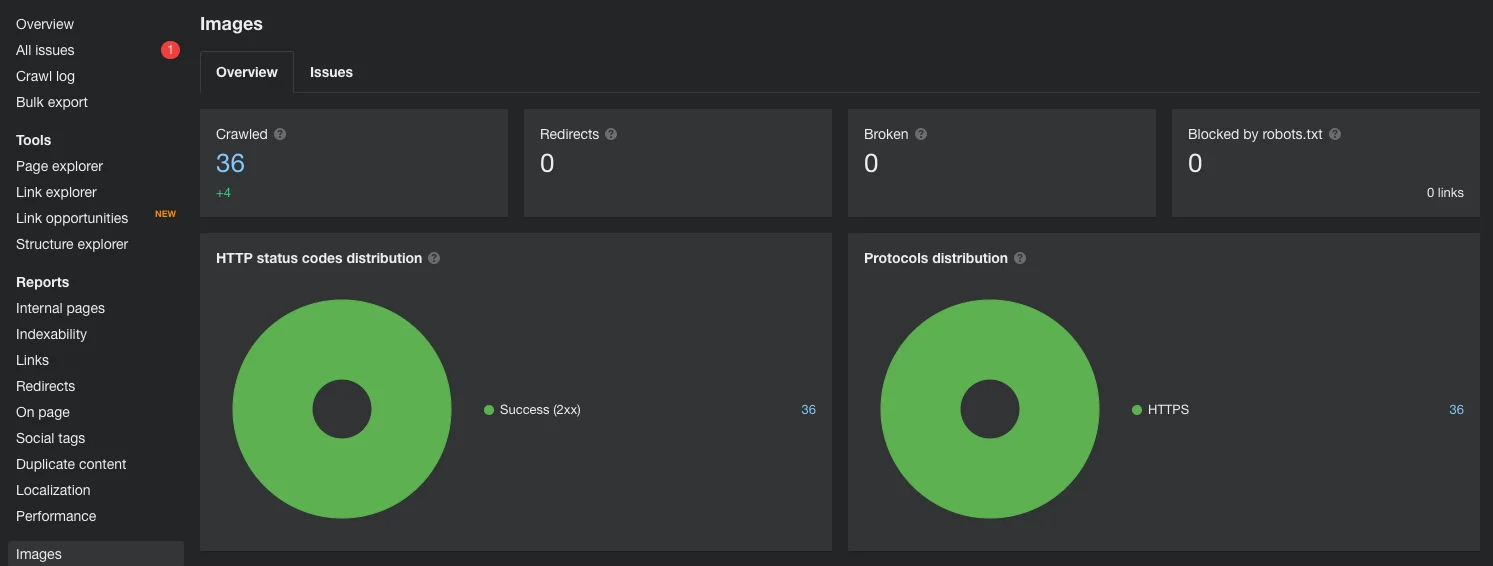The width and height of the screenshot is (1493, 566).
Task: Click the Tools section heading
Action: pyautogui.click(x=33, y=140)
